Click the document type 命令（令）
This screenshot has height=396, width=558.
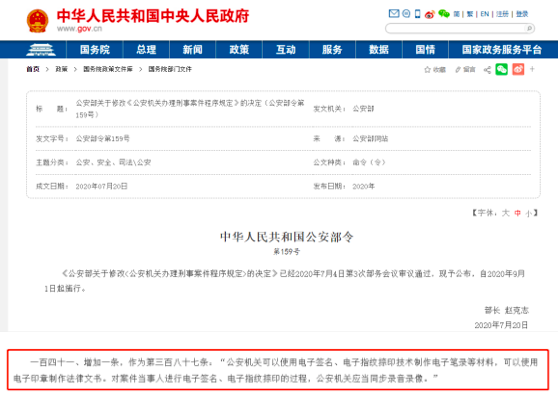369,163
